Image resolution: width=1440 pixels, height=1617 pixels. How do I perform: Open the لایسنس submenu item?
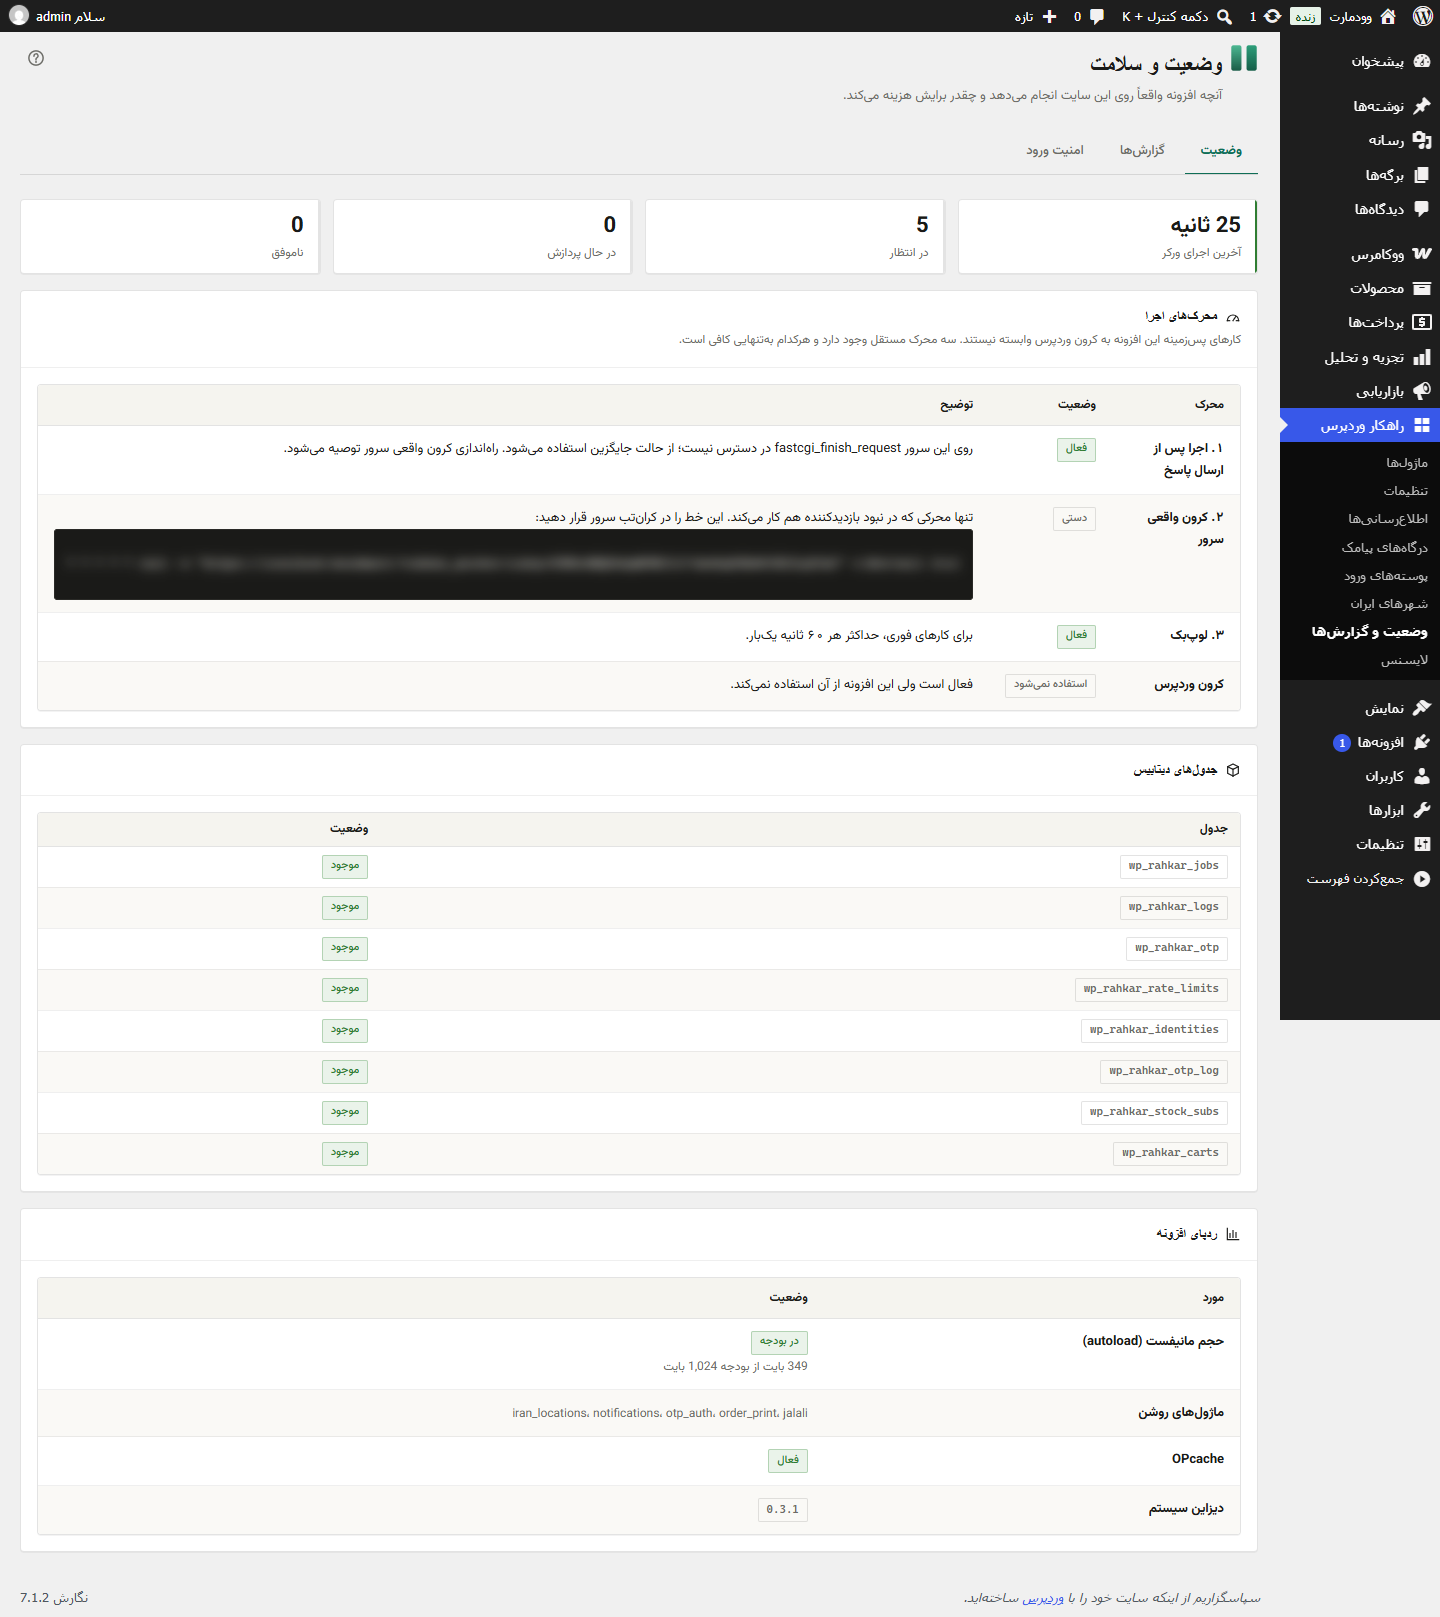coord(1404,660)
